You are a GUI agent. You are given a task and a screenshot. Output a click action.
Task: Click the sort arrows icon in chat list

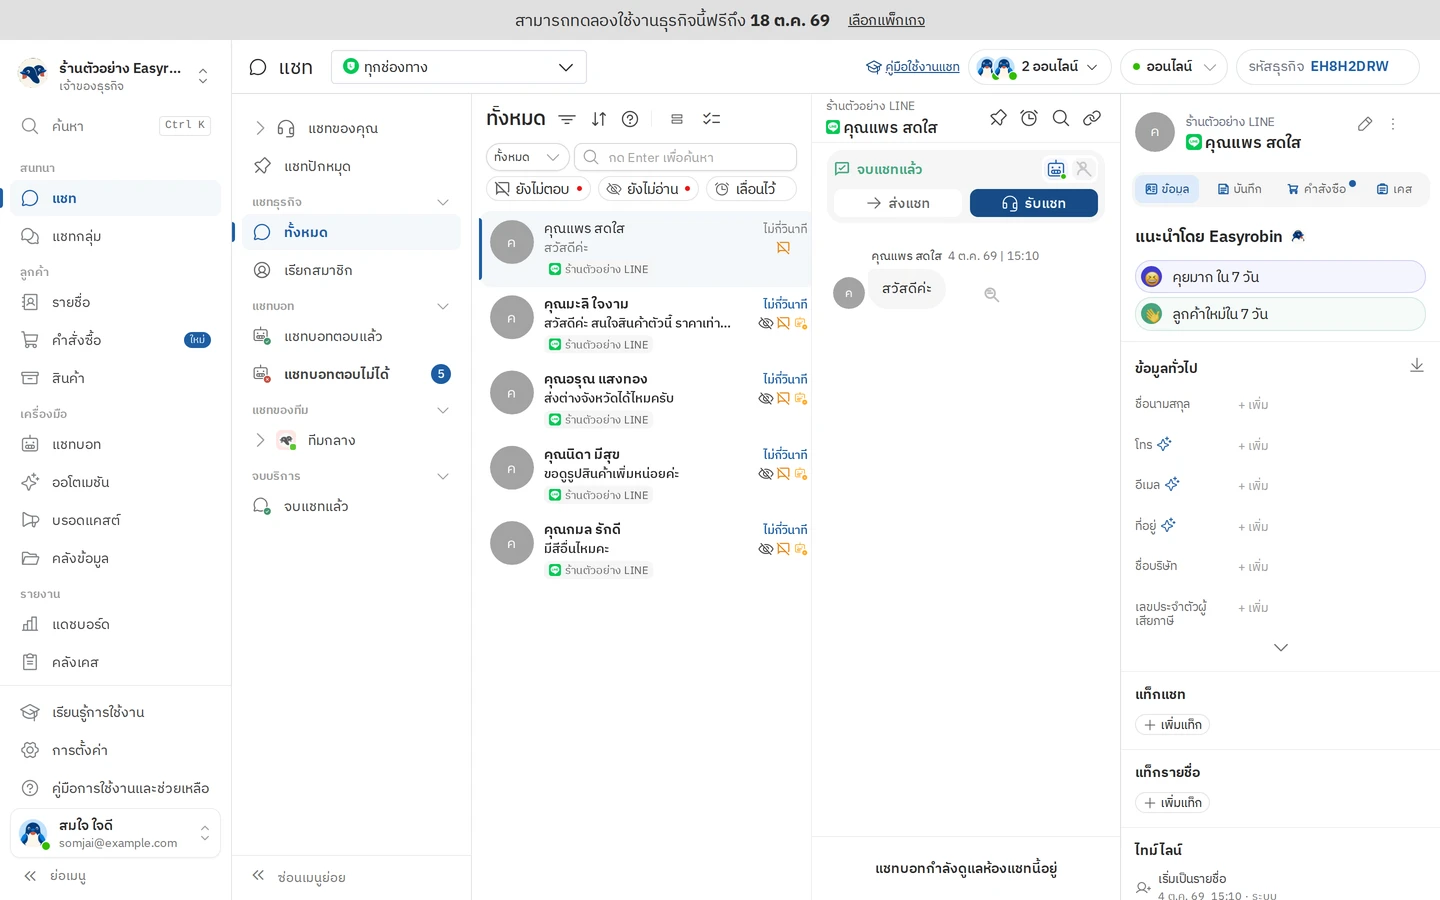click(x=599, y=119)
